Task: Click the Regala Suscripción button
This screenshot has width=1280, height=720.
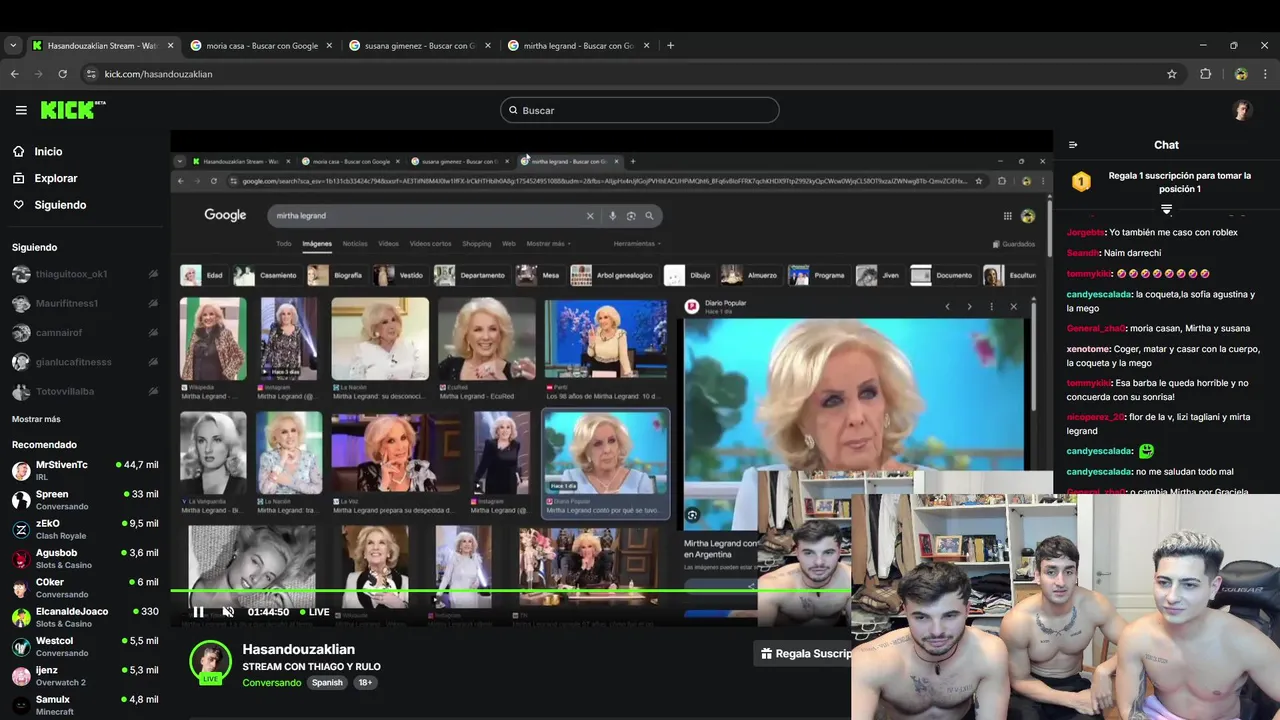Action: click(805, 653)
